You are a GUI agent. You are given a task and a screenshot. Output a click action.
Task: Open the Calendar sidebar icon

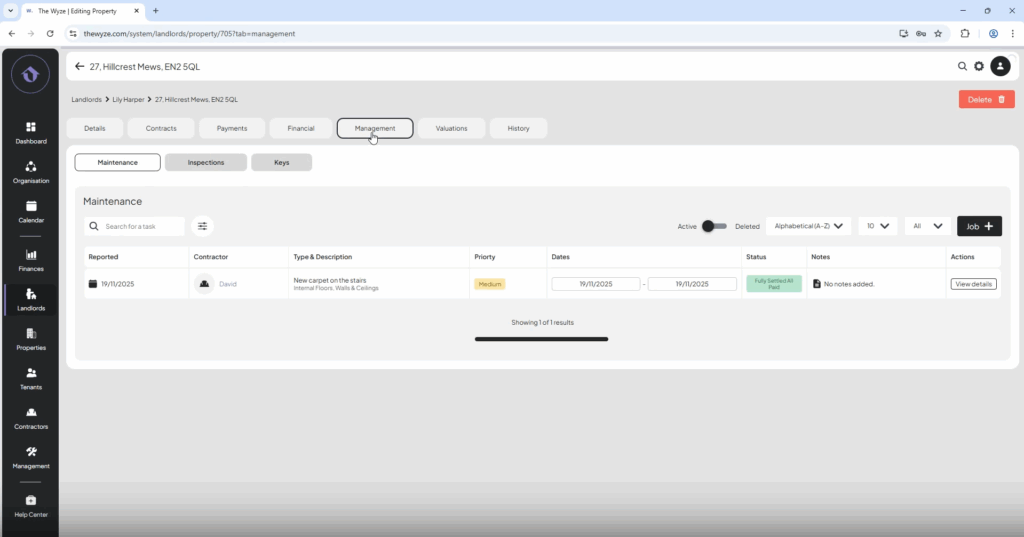[x=30, y=211]
